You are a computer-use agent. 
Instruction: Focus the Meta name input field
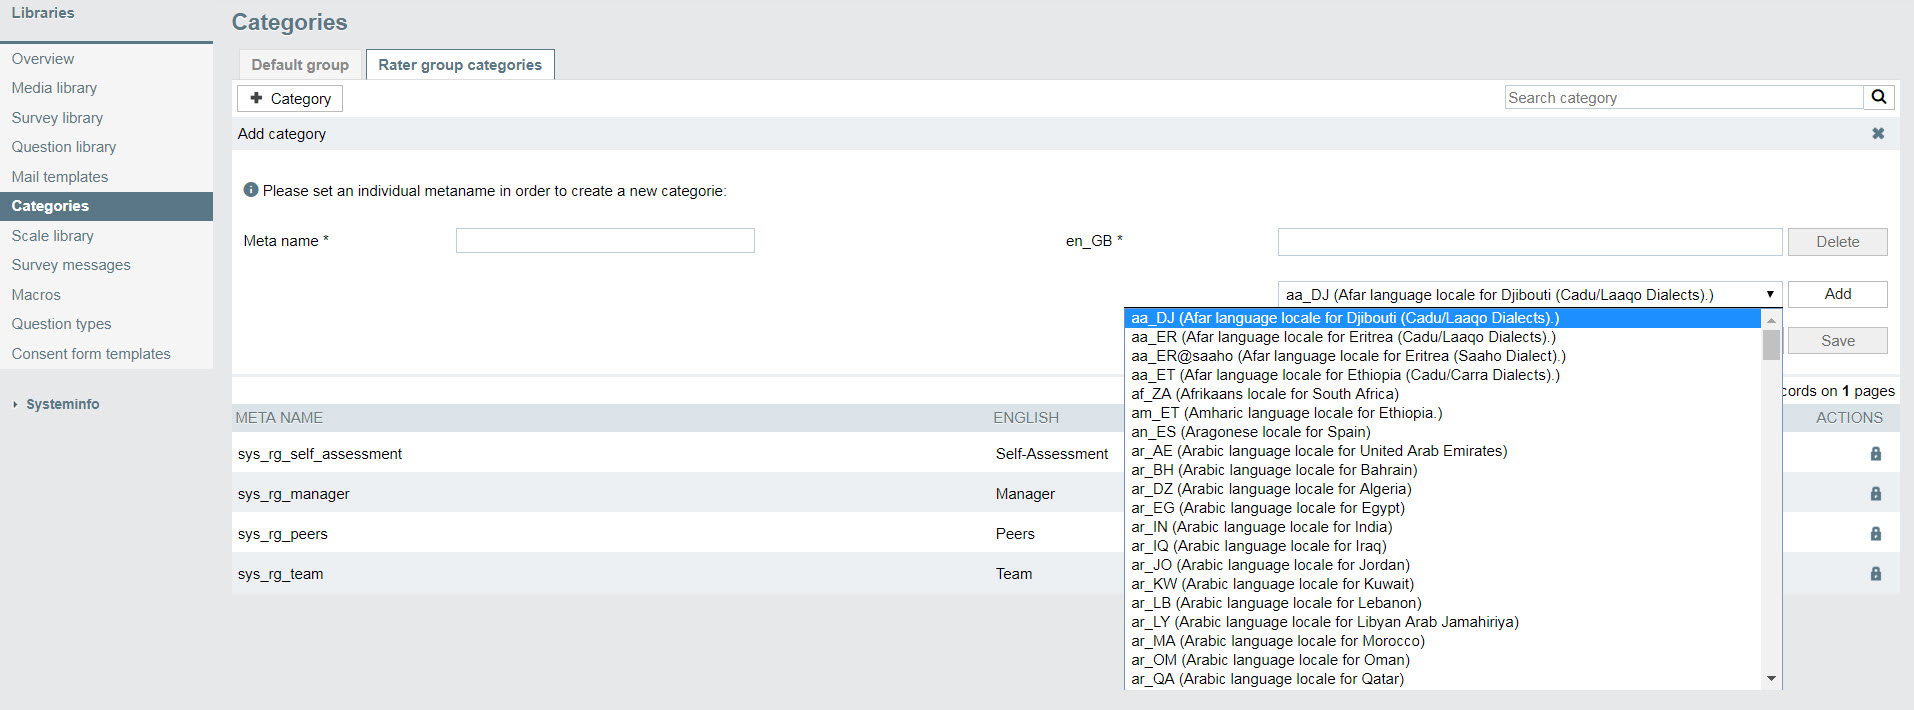pyautogui.click(x=605, y=240)
